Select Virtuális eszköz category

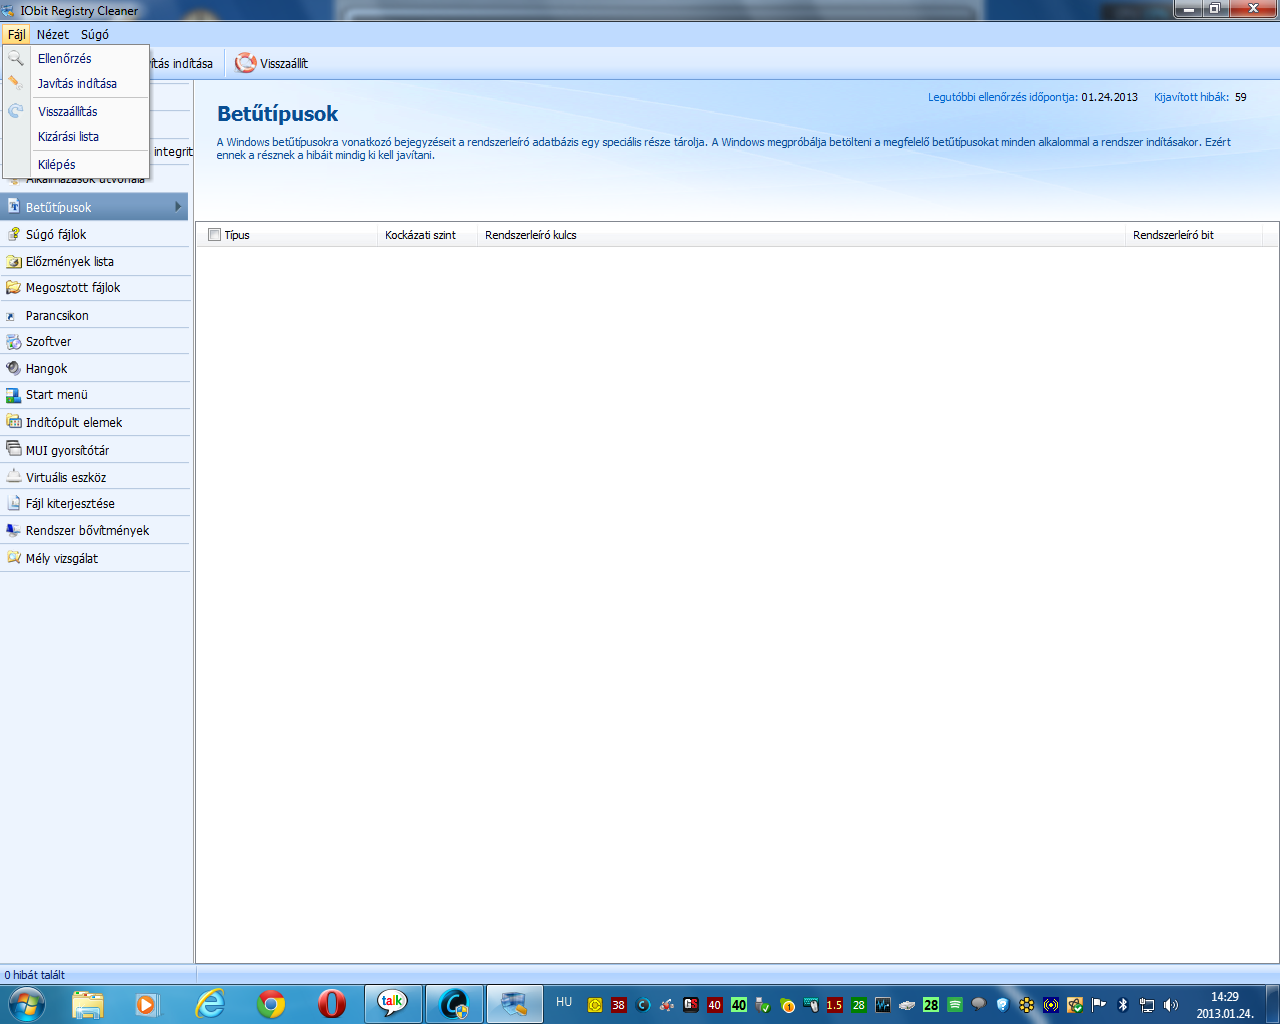94,477
